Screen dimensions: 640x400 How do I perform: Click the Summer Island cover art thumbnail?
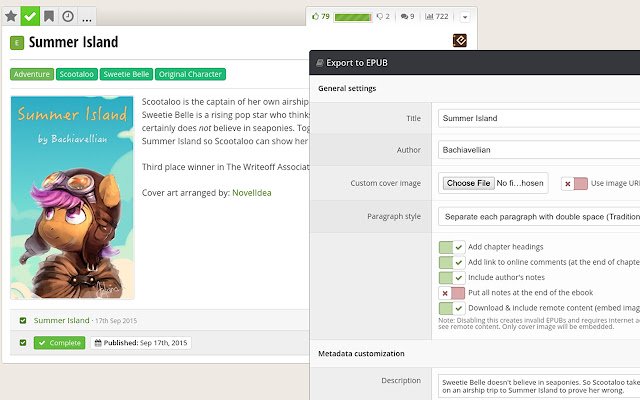[72, 198]
